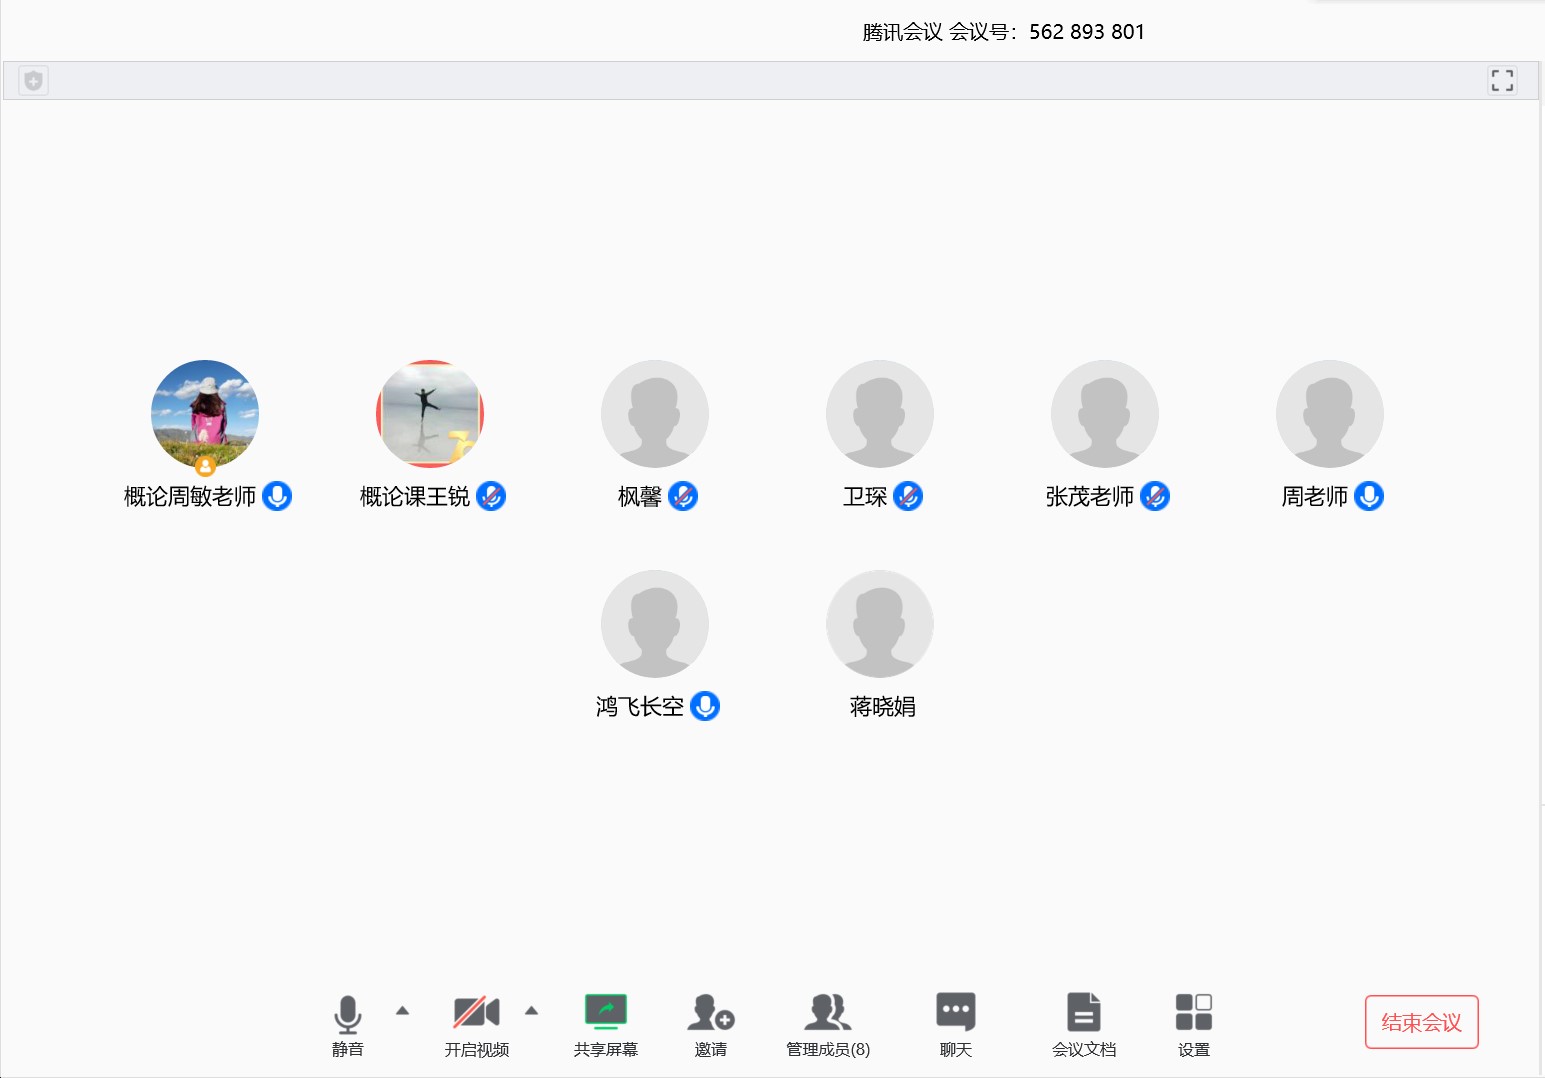
Task: Click the security shield icon
Action: pos(33,80)
